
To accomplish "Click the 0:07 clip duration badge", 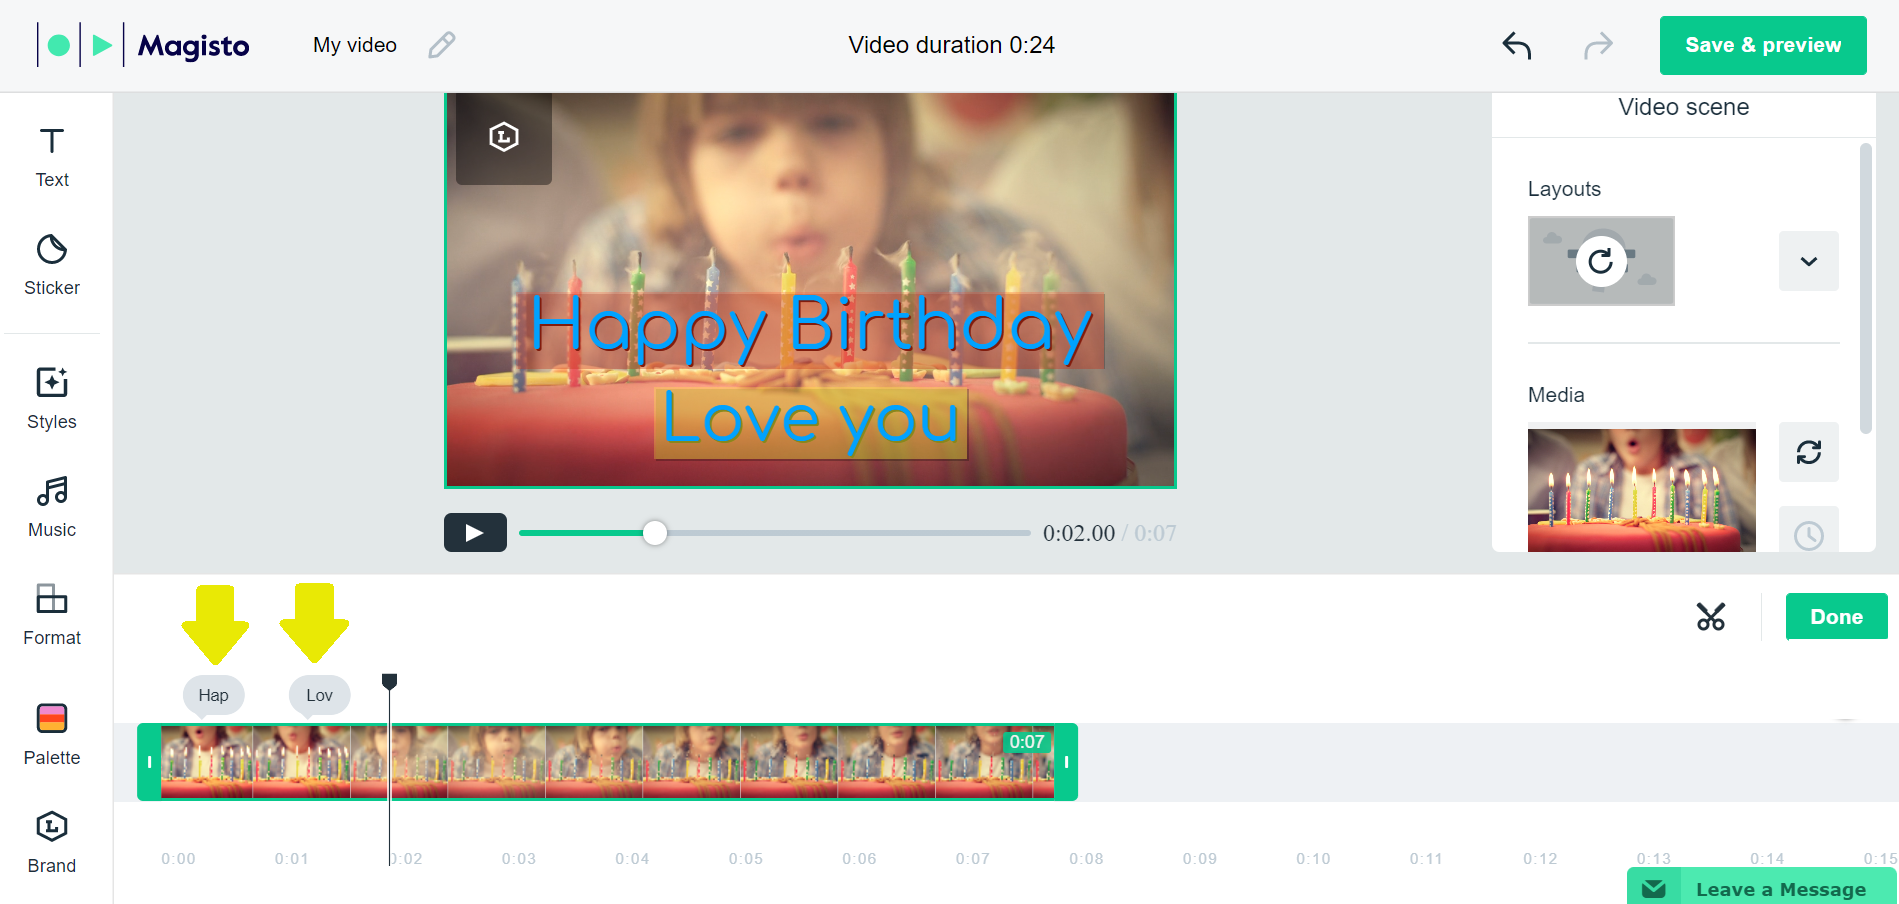I will pos(1027,742).
